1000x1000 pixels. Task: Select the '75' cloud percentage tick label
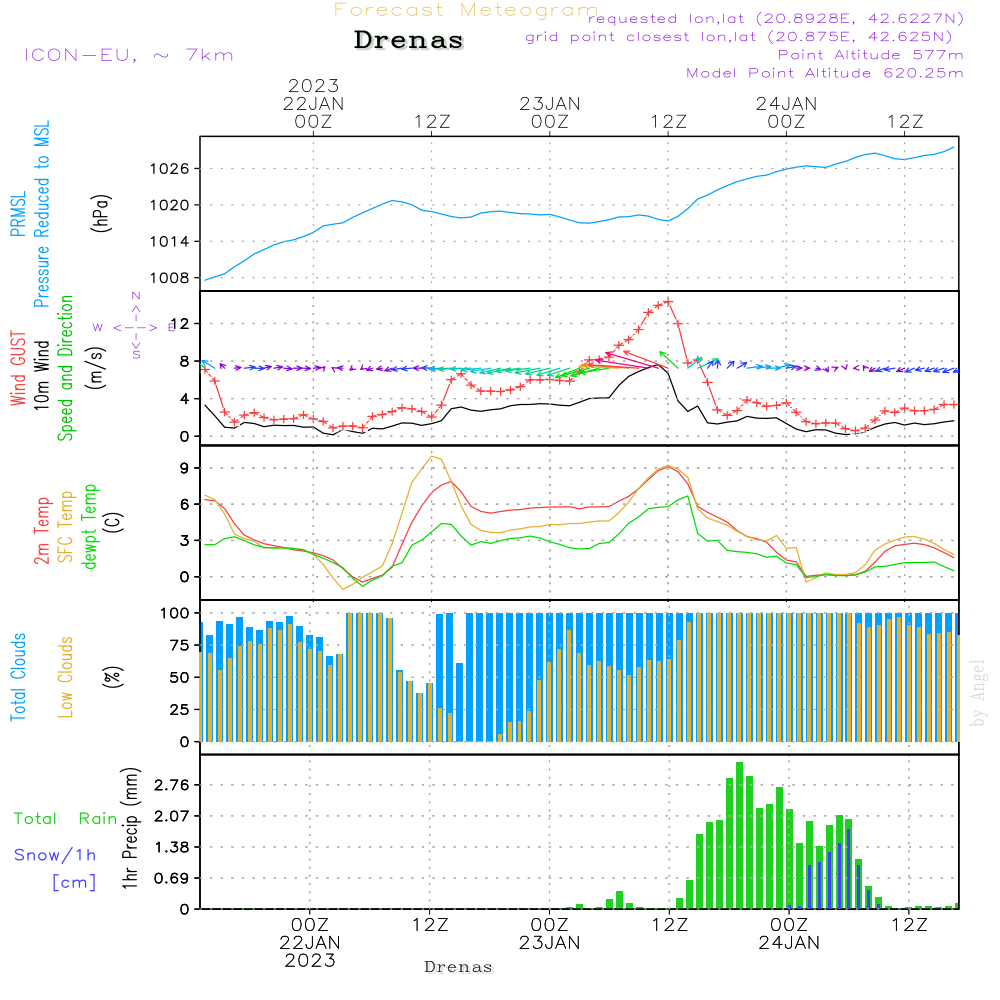tap(180, 645)
